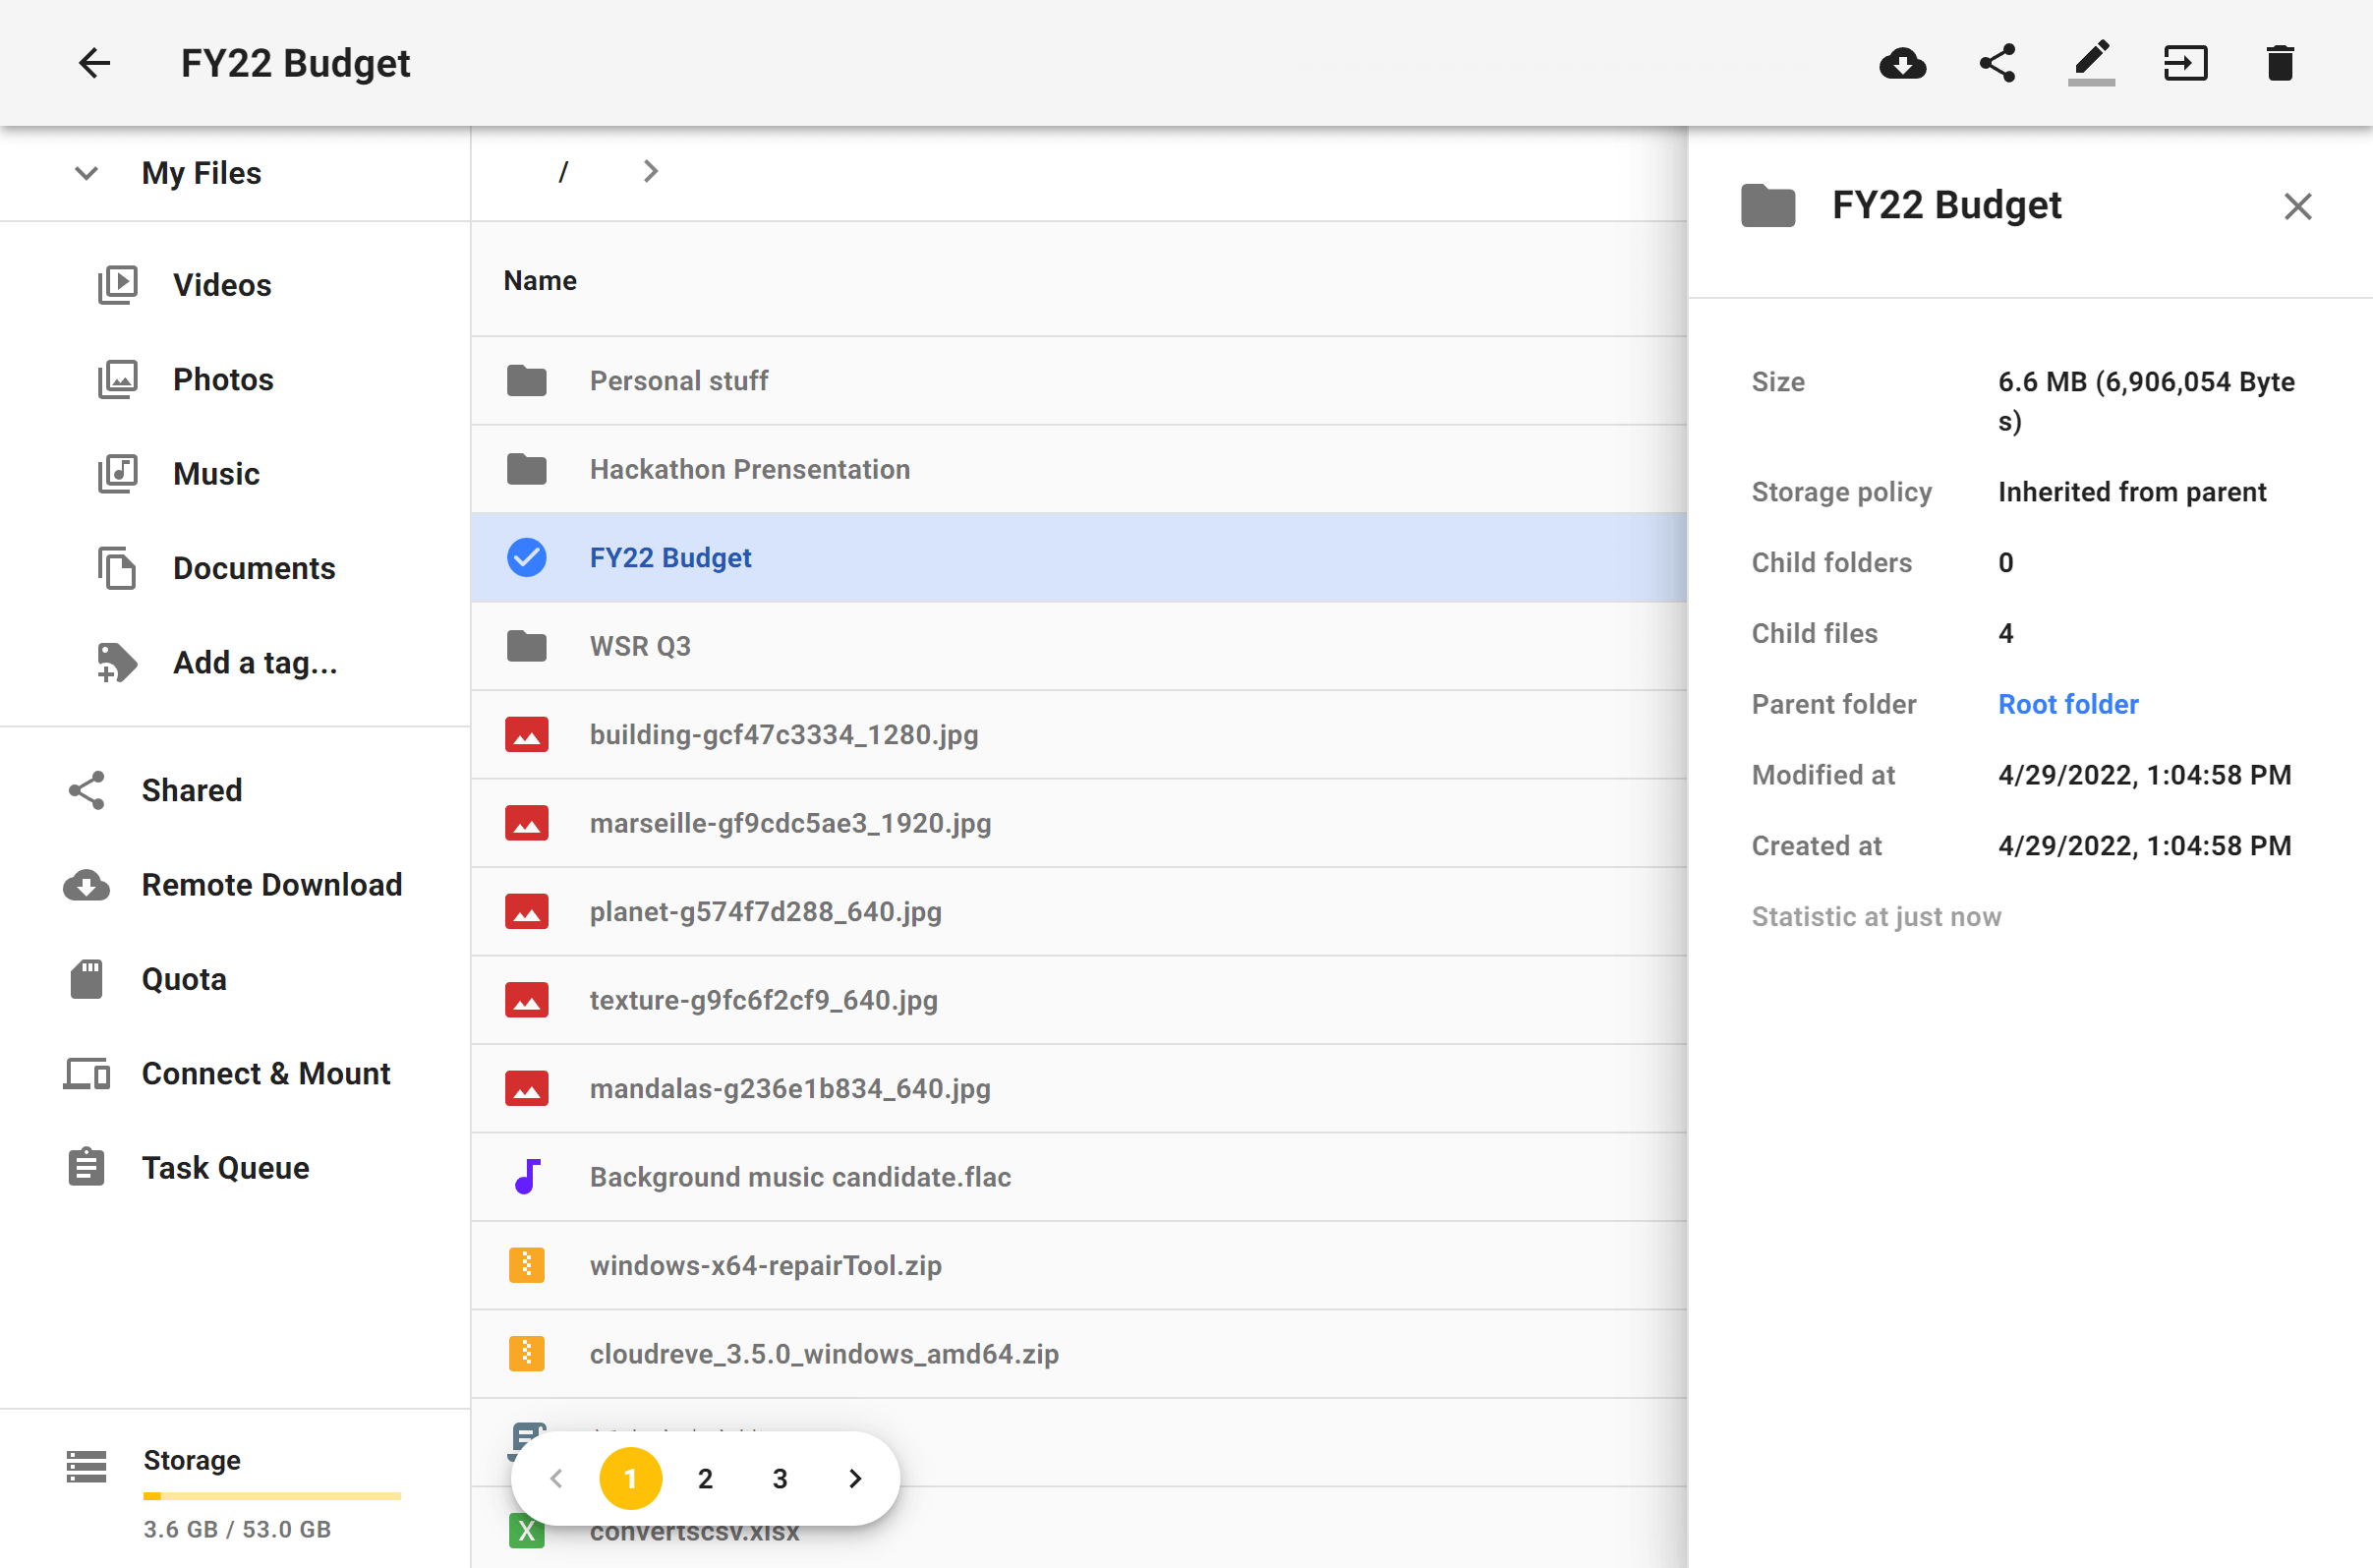Expand My Files section in sidebar

point(84,173)
